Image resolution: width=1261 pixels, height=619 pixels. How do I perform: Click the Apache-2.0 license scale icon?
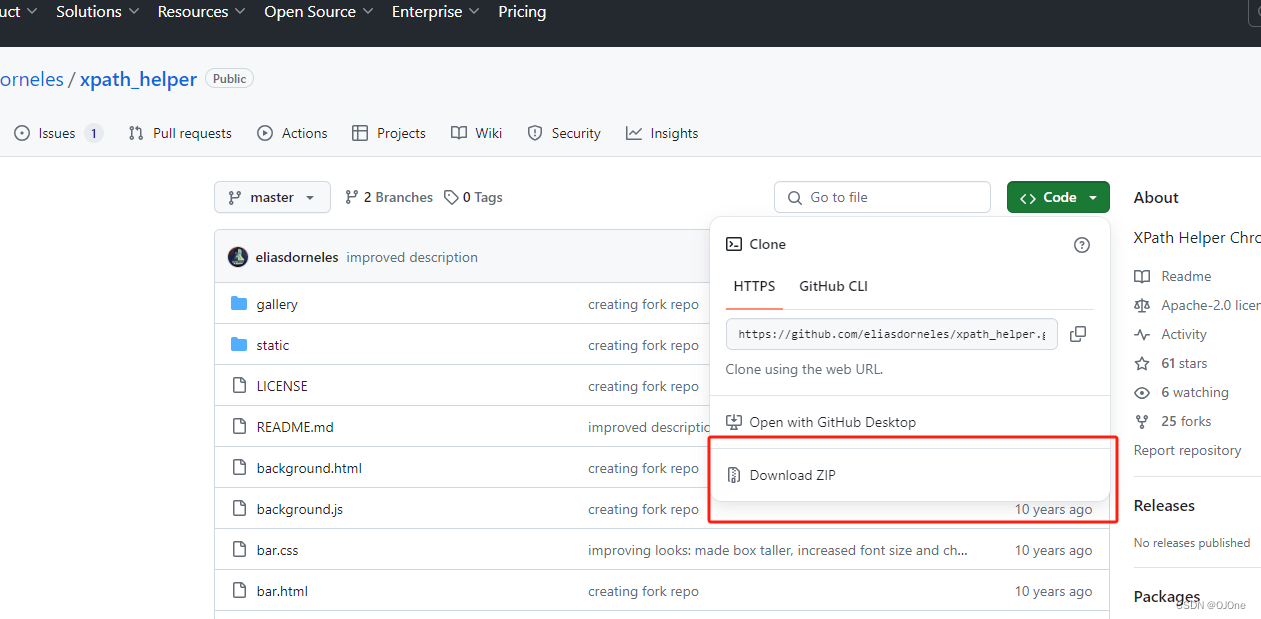coord(1142,305)
